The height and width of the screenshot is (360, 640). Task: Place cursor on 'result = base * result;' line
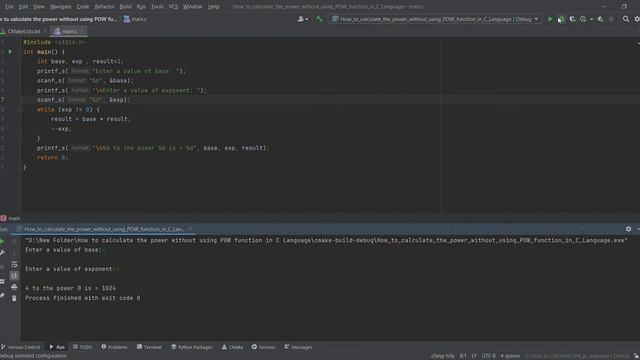click(x=91, y=119)
